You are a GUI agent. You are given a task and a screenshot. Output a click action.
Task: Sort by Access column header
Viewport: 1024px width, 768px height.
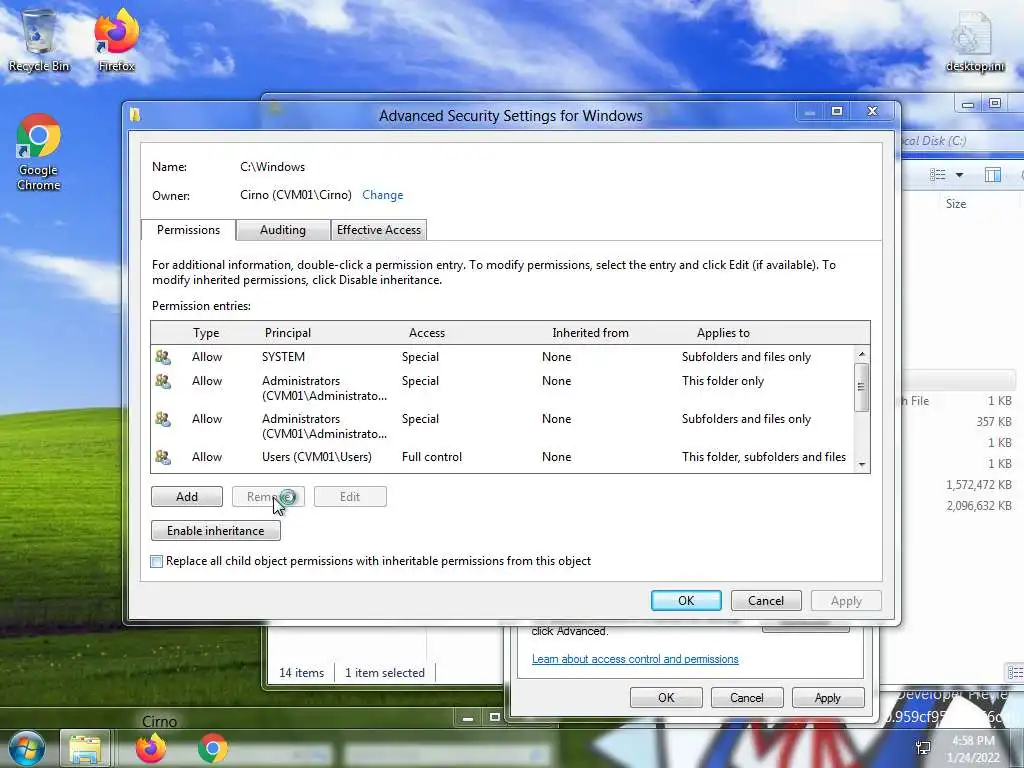pyautogui.click(x=426, y=333)
